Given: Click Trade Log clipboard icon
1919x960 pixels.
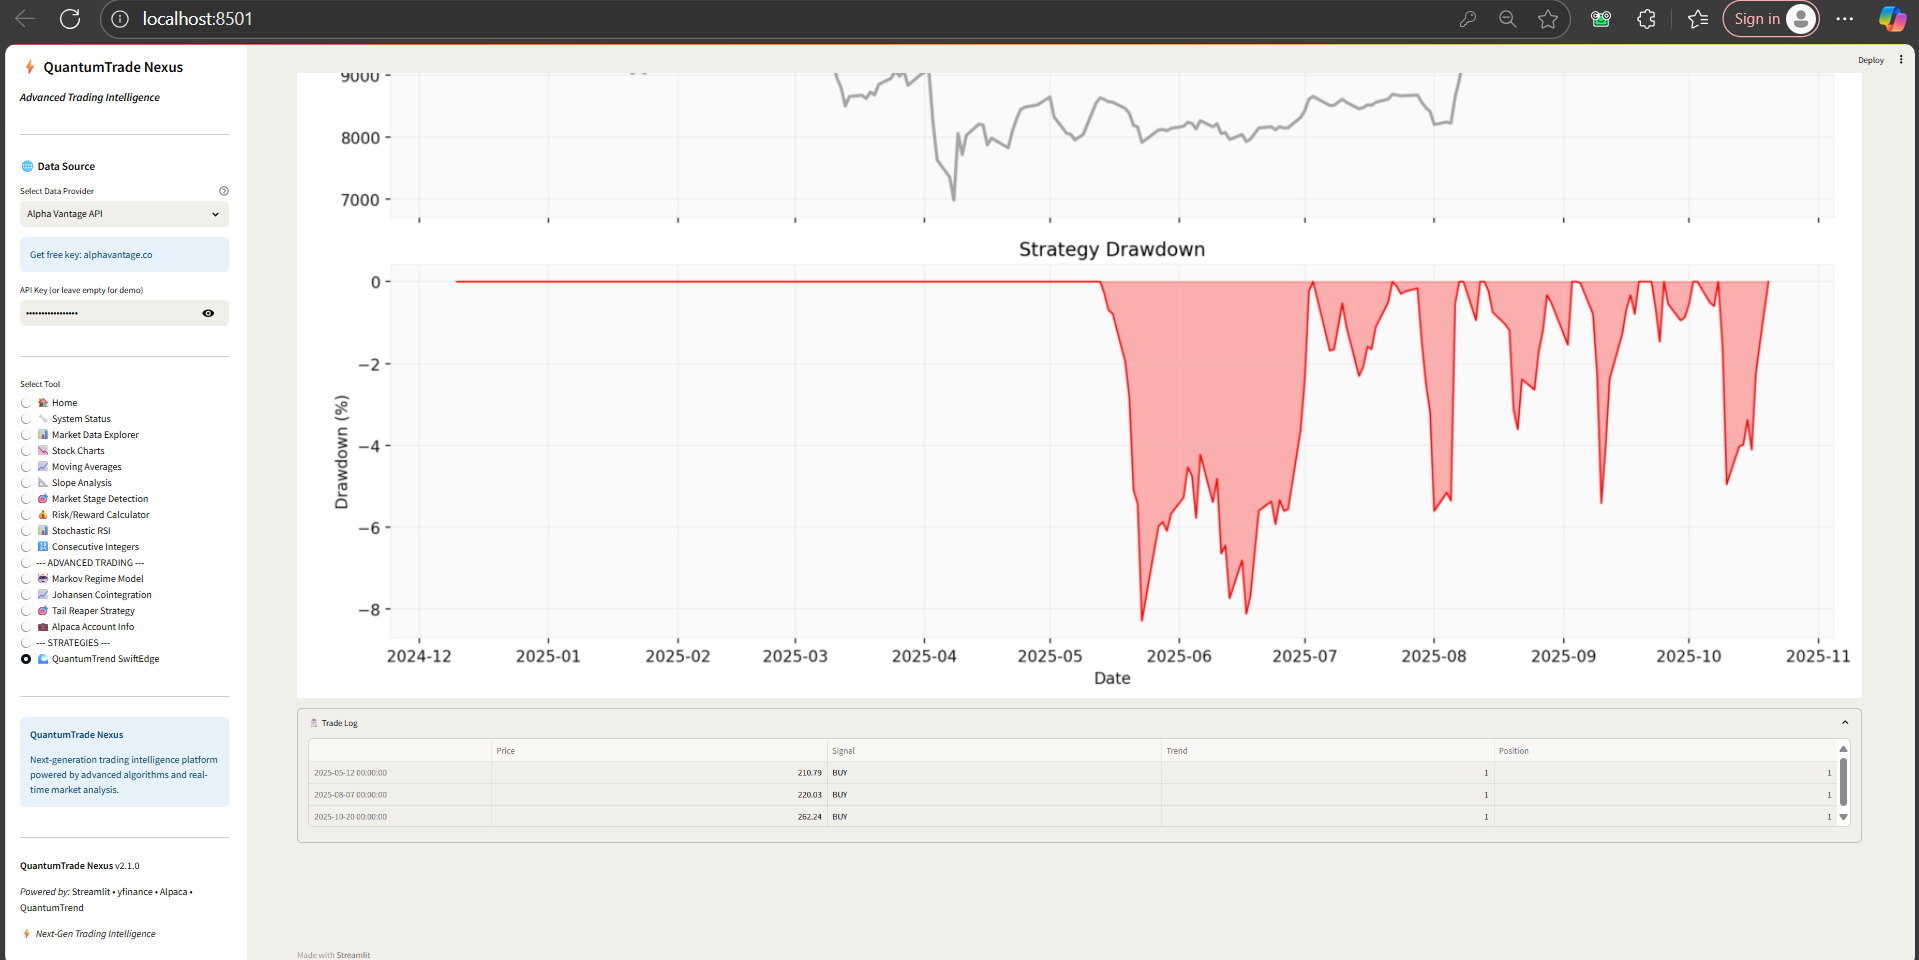Looking at the screenshot, I should pyautogui.click(x=314, y=723).
